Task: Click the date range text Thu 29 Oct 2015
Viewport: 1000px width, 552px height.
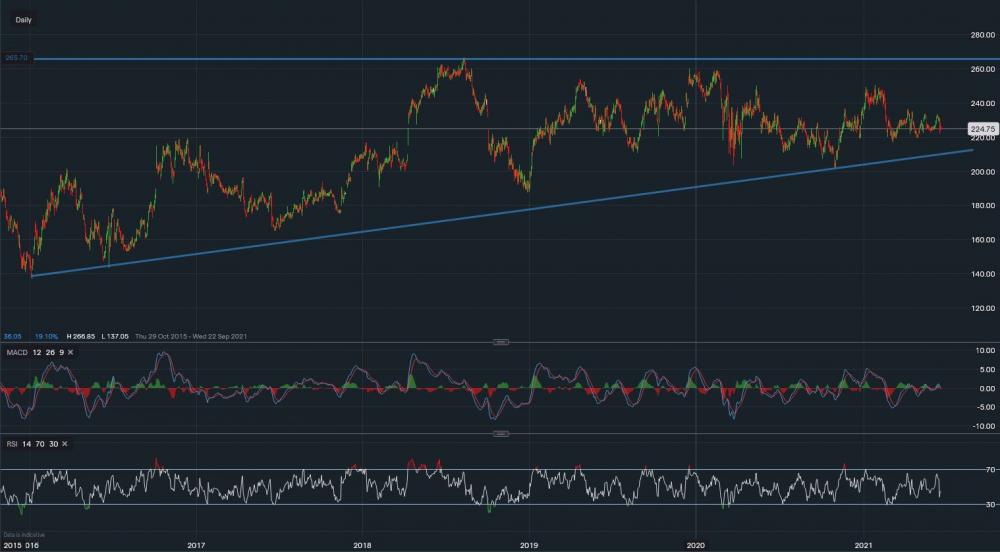Action: click(156, 335)
